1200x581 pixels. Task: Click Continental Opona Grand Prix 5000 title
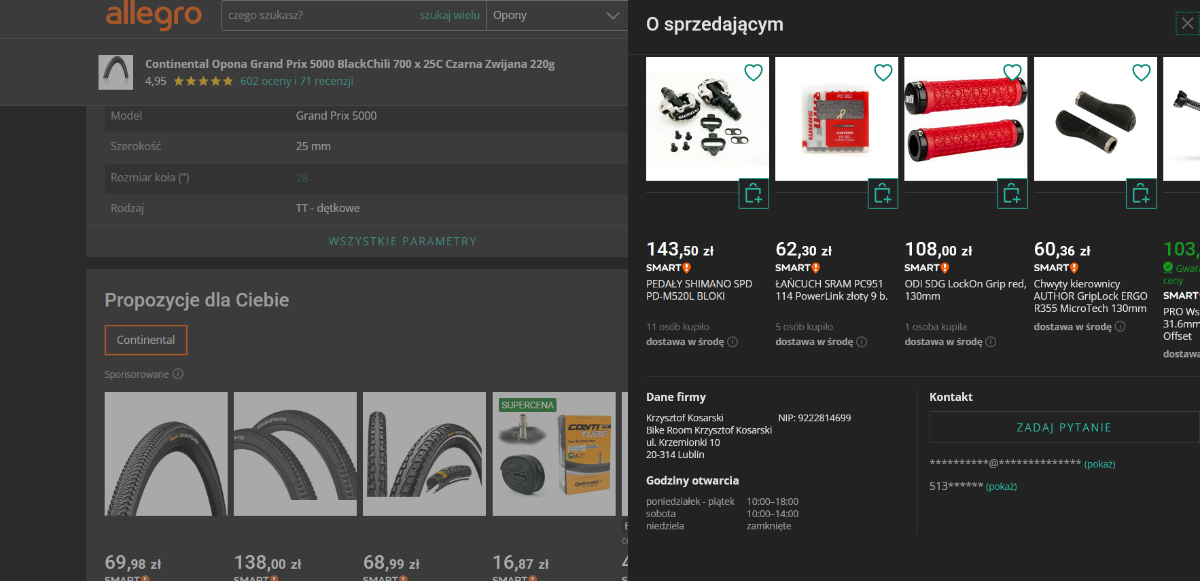pyautogui.click(x=350, y=64)
